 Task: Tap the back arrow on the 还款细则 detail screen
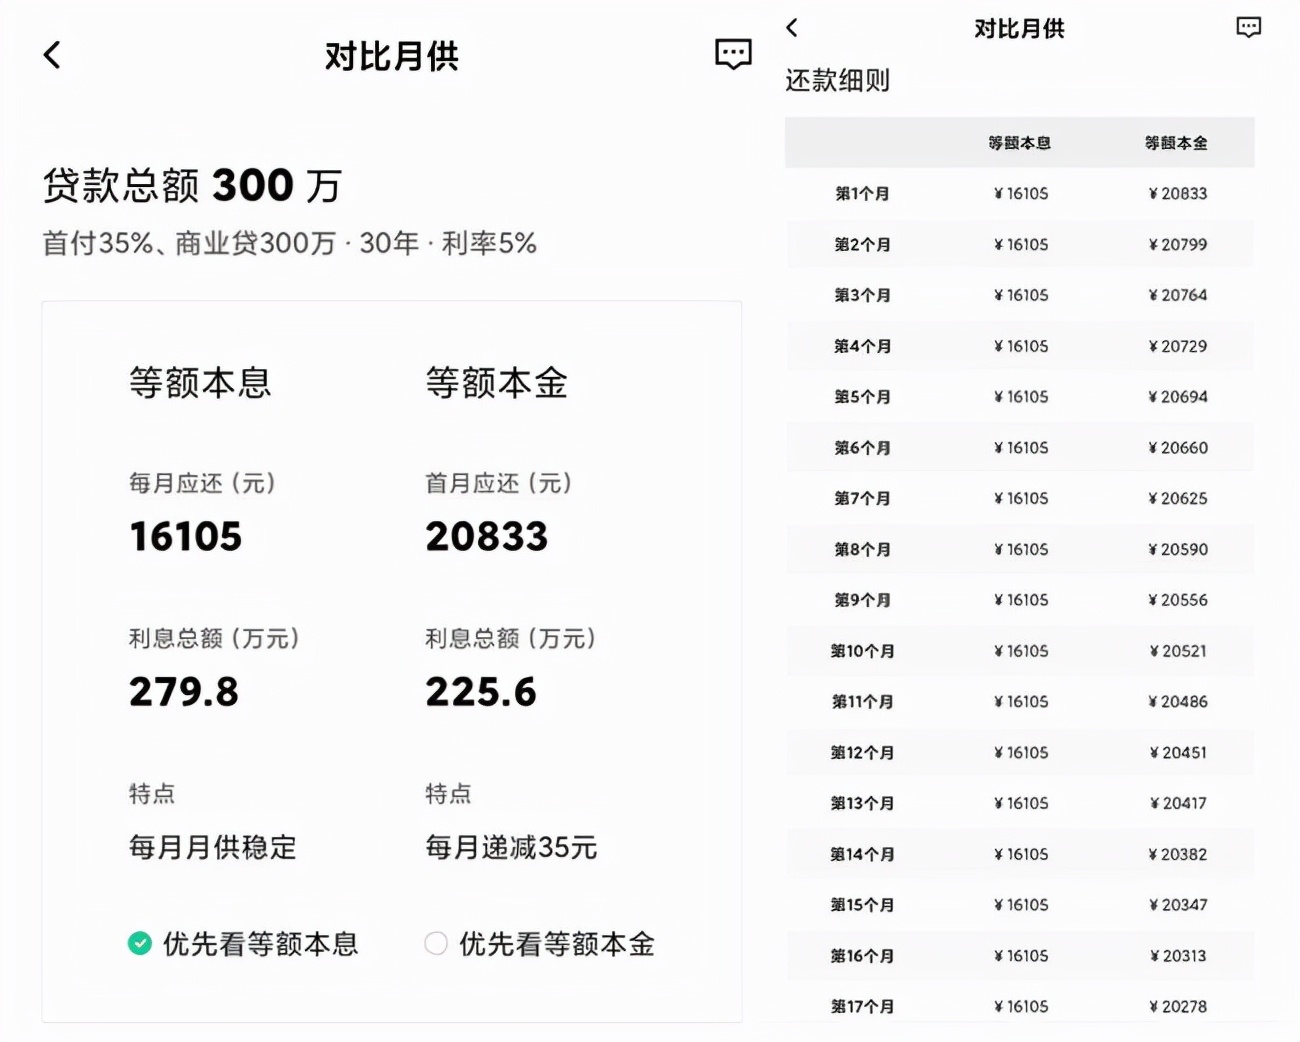791,29
